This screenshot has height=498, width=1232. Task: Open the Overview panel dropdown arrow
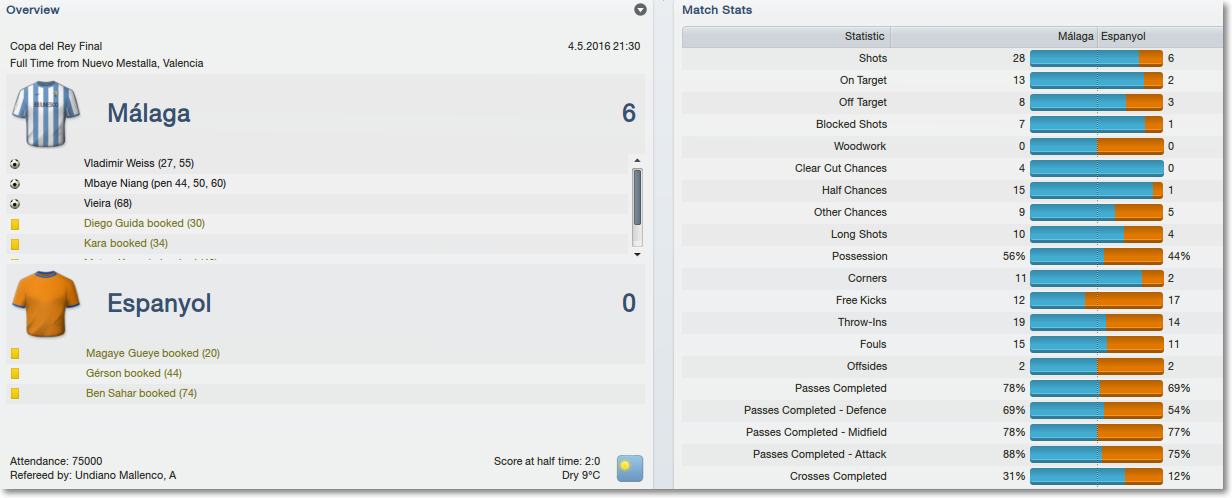[x=641, y=10]
